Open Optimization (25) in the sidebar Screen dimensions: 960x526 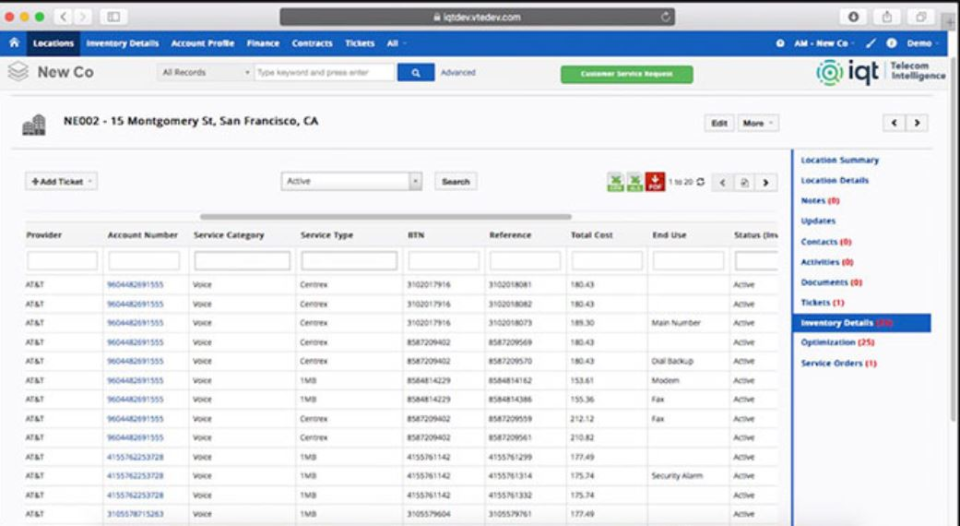coord(838,342)
